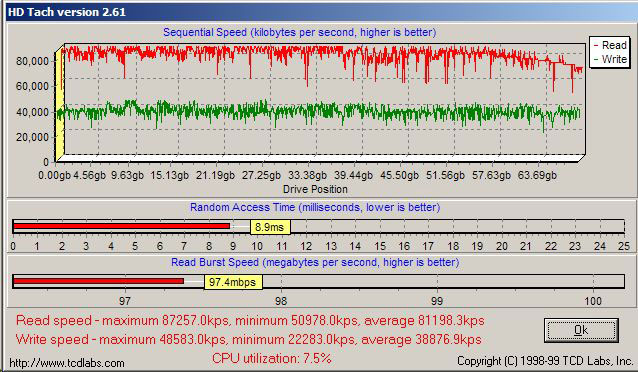The image size is (638, 372).
Task: Click the 40,000 y-axis label
Action: point(32,112)
